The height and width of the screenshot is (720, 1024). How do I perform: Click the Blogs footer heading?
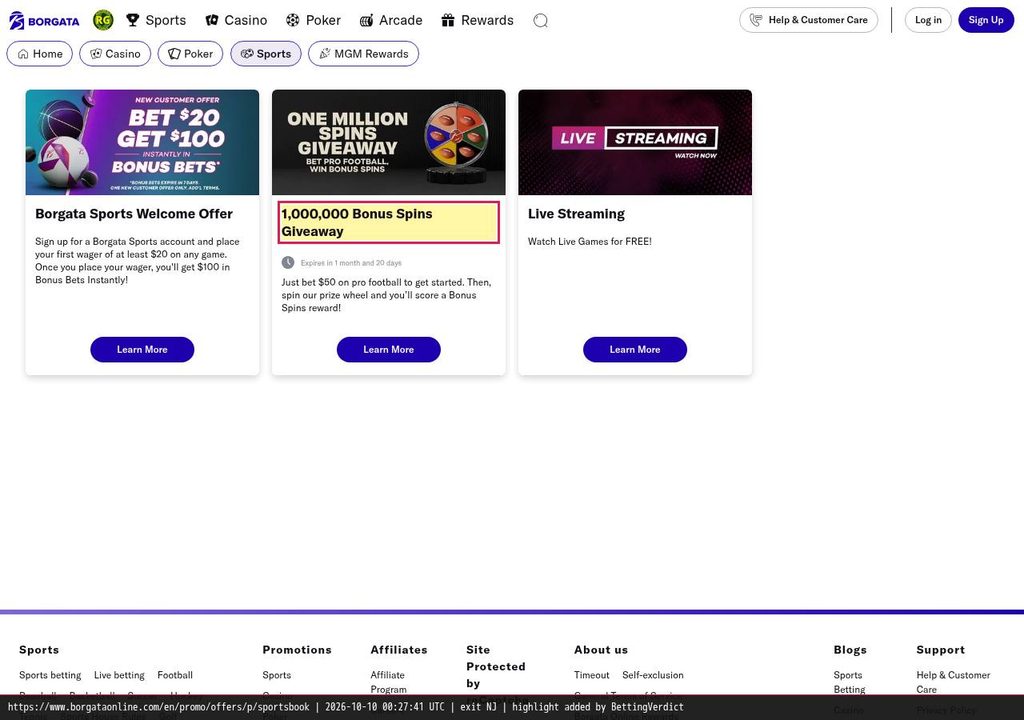[850, 649]
